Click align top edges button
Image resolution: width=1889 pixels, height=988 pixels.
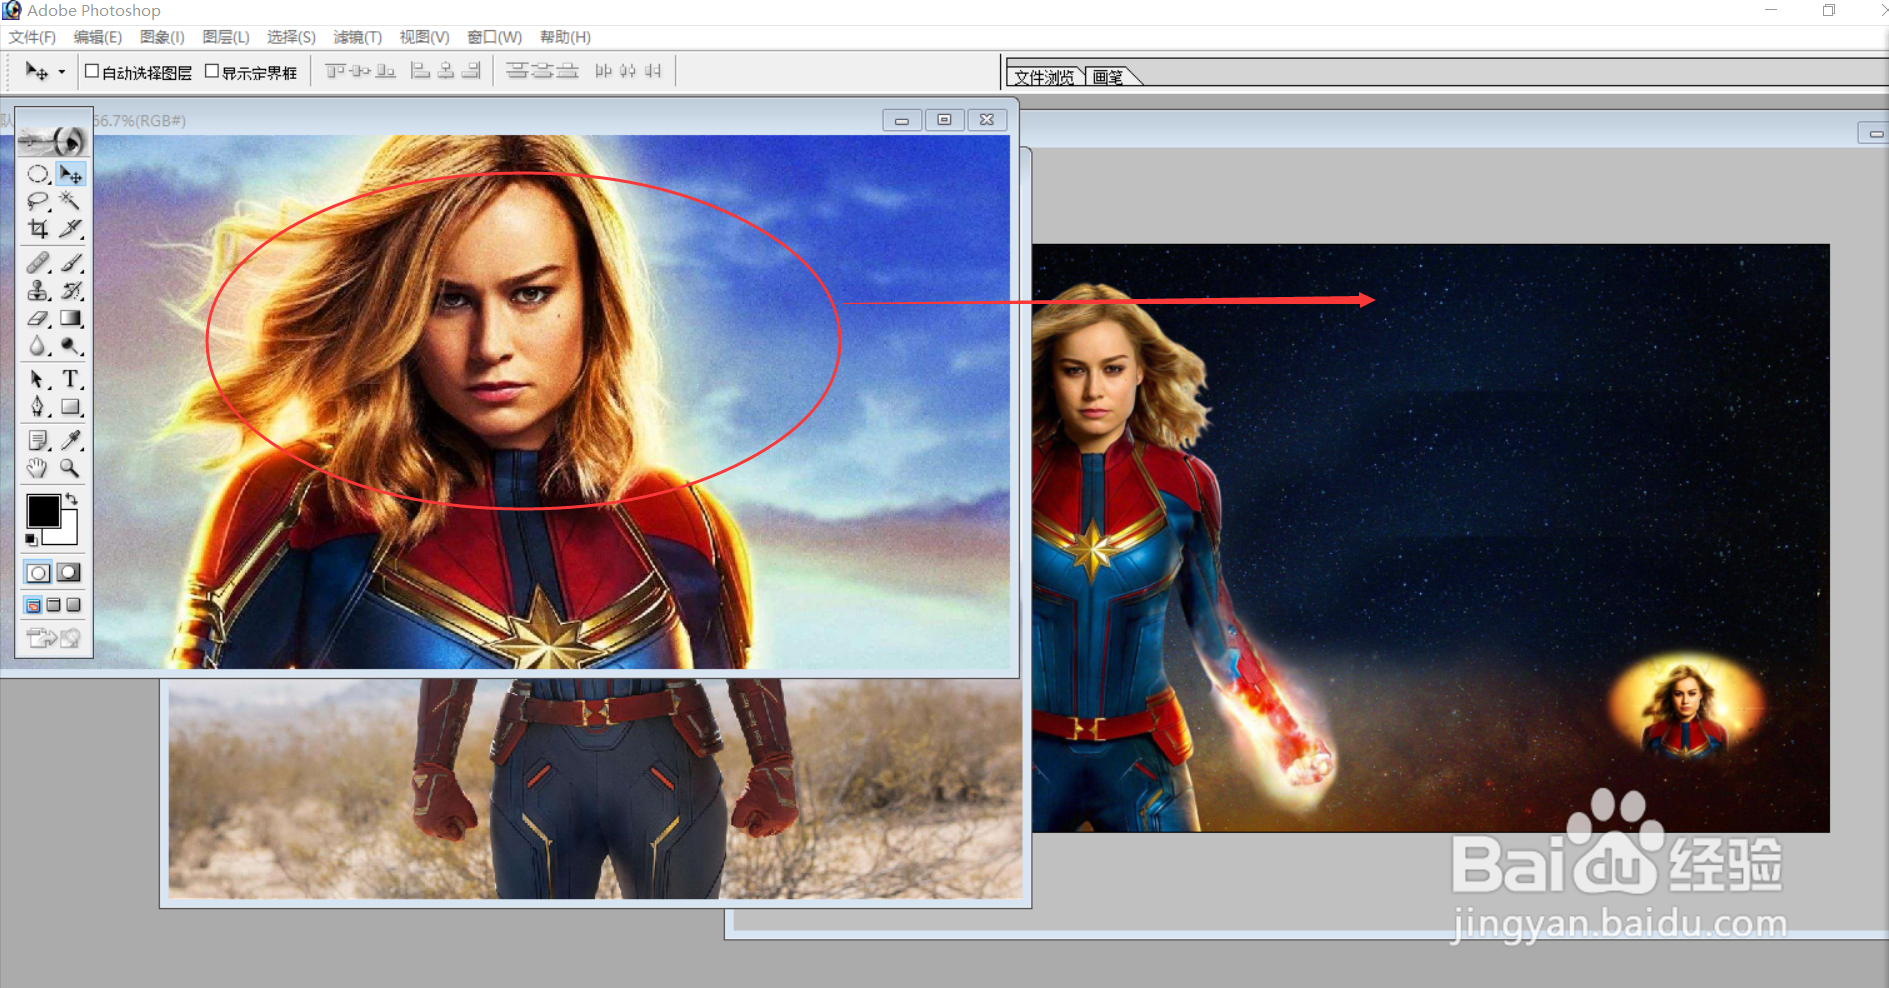pos(335,71)
